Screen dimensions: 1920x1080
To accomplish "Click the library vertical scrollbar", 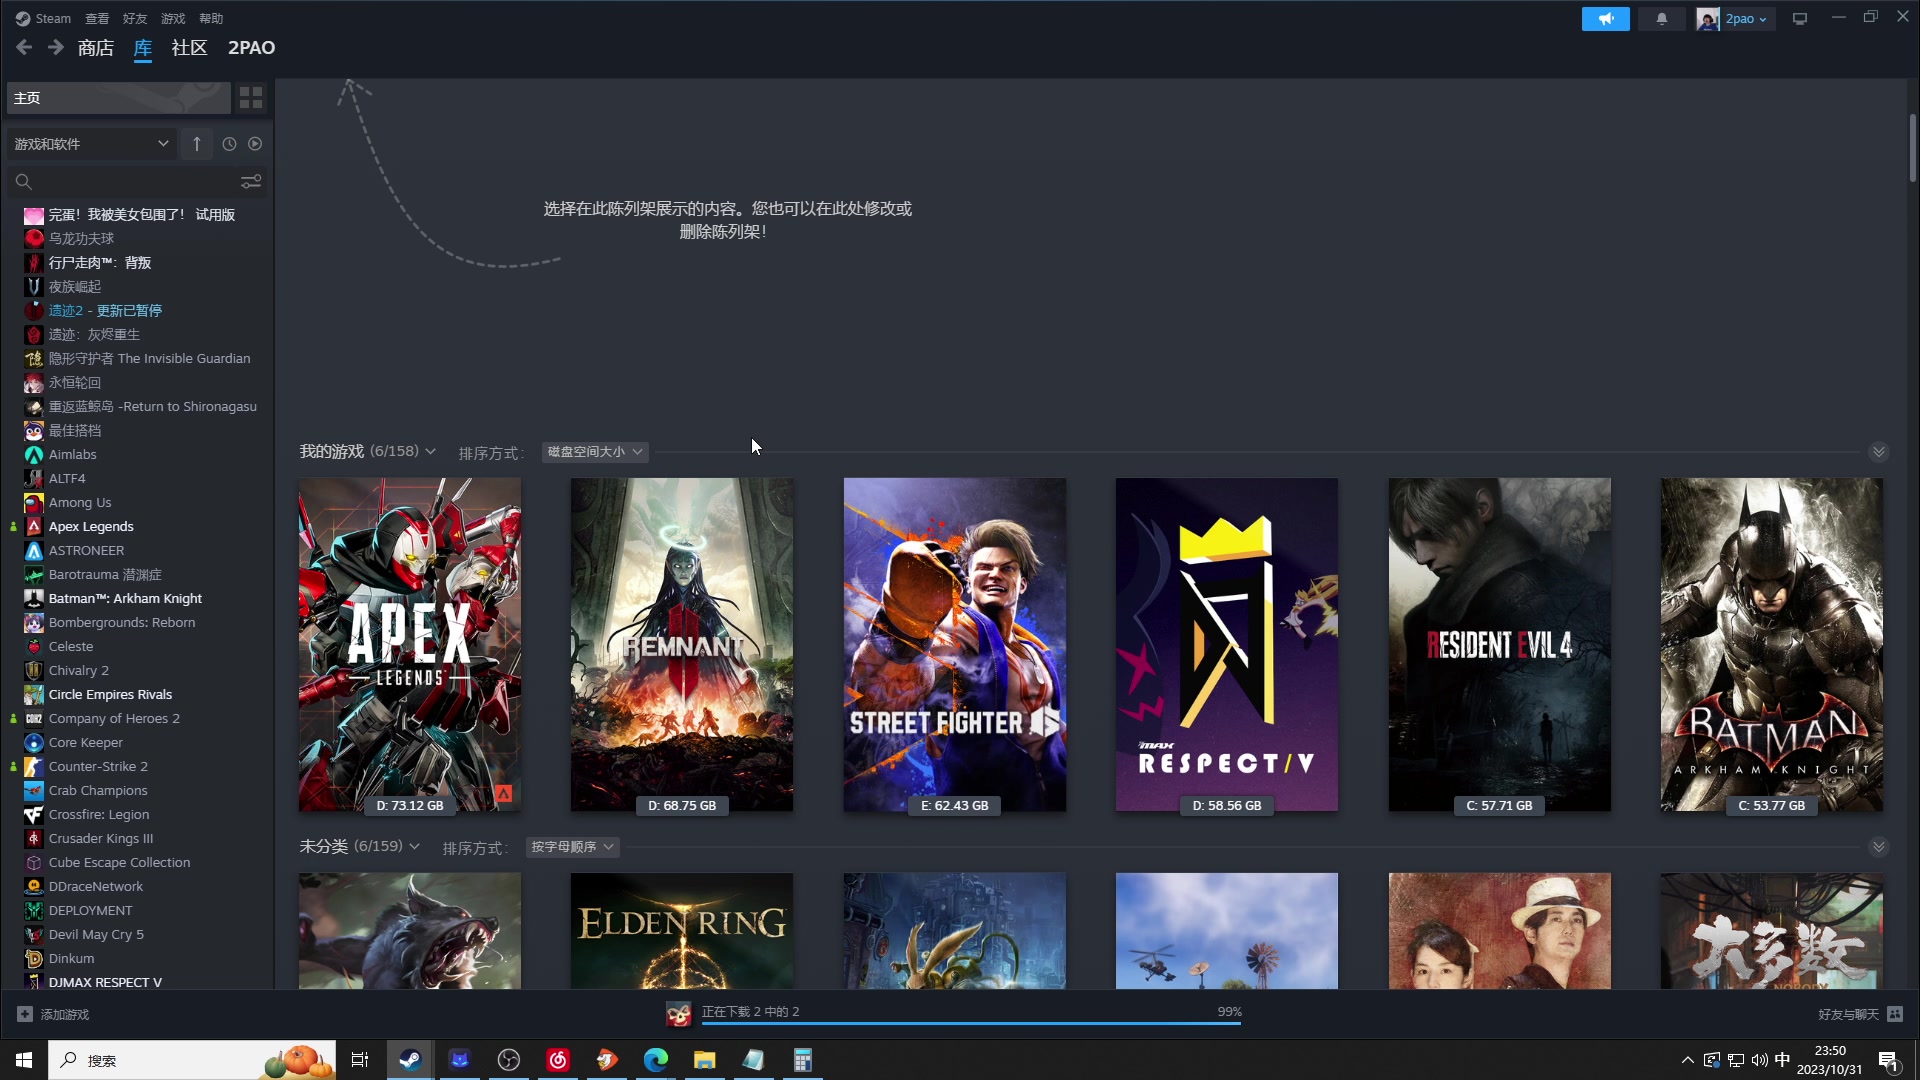I will (x=1912, y=147).
